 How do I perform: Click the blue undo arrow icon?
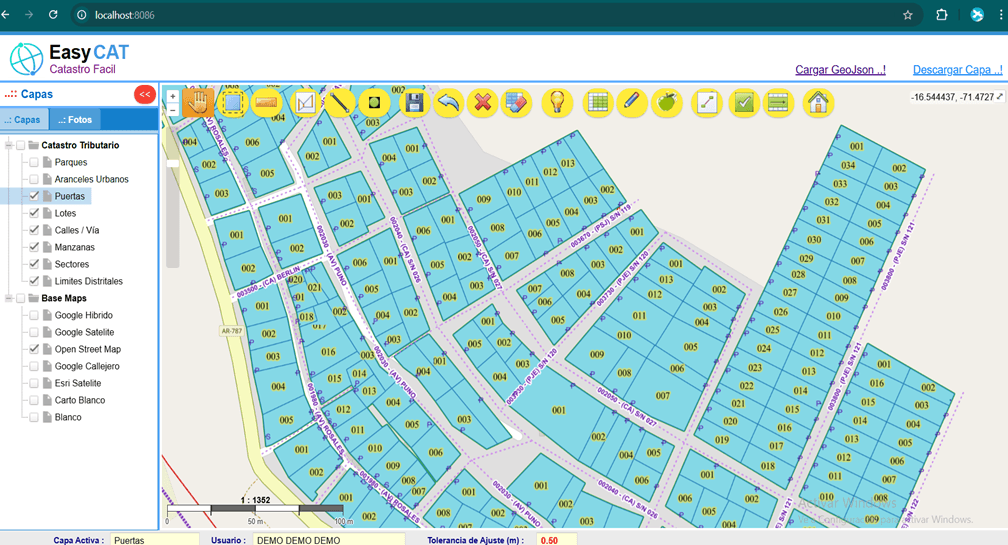pyautogui.click(x=449, y=102)
